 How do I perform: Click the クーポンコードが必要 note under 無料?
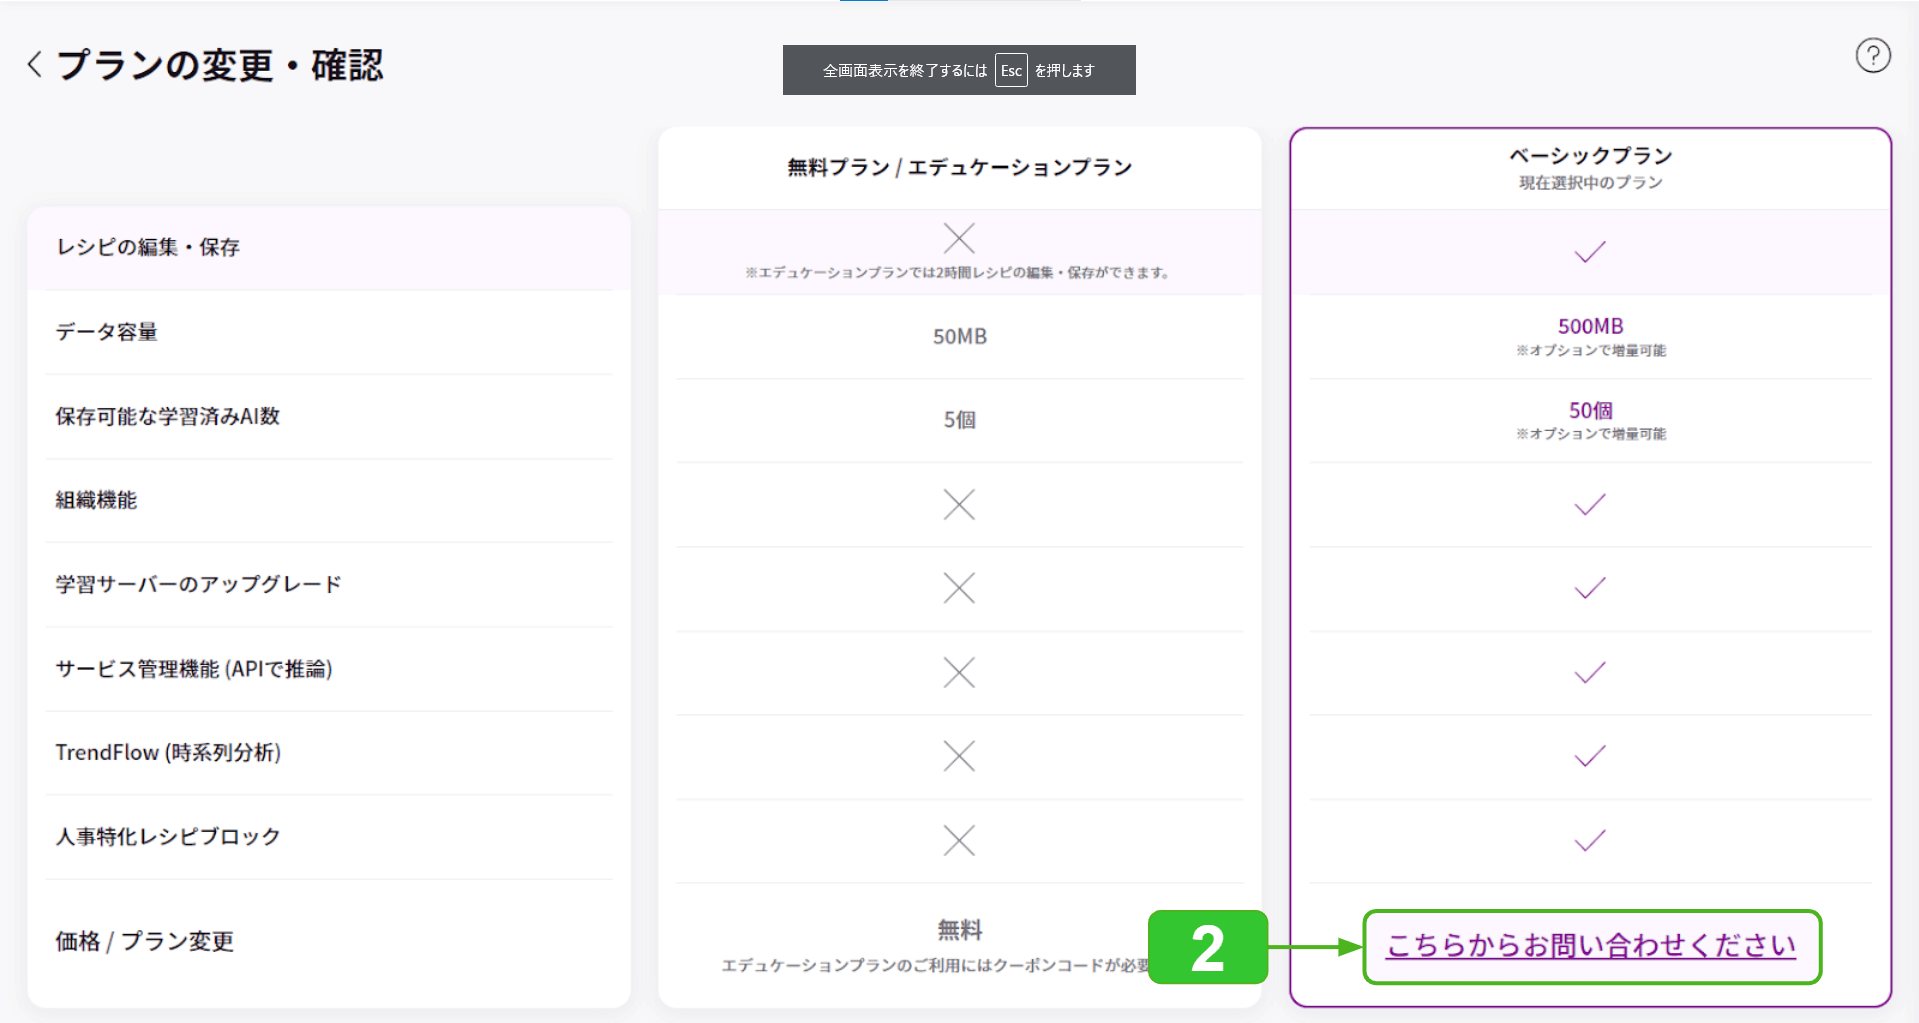(936, 965)
